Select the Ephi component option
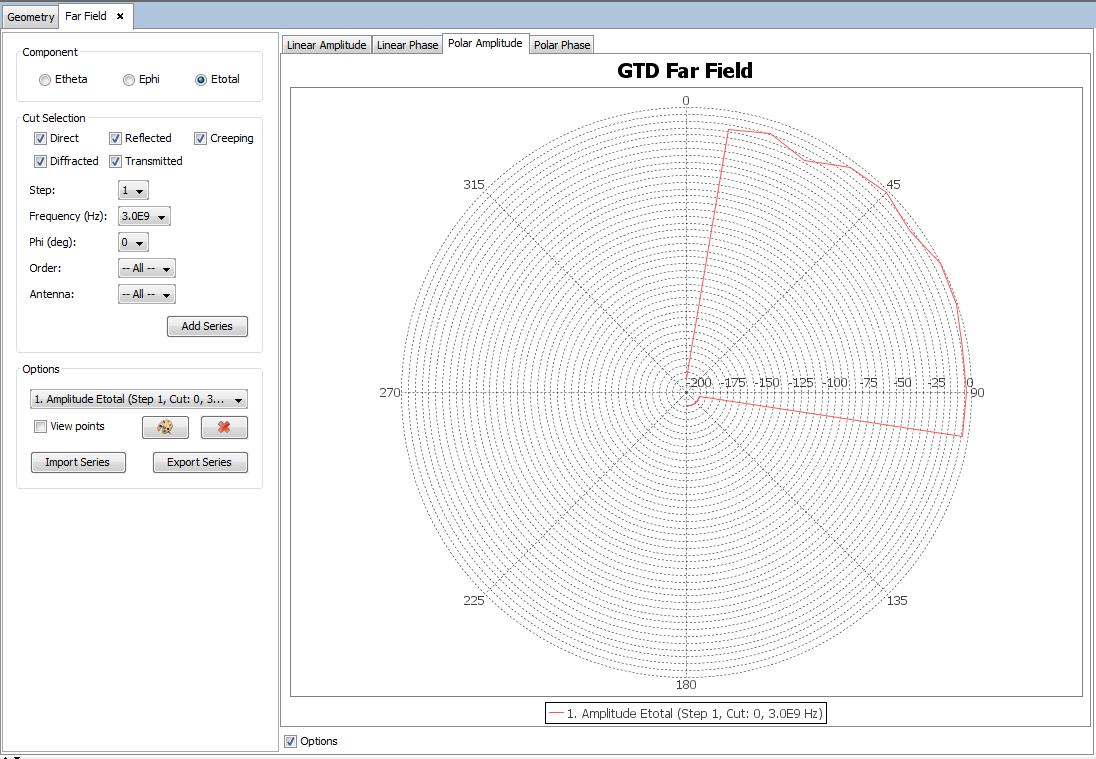The image size is (1096, 759). (x=129, y=80)
